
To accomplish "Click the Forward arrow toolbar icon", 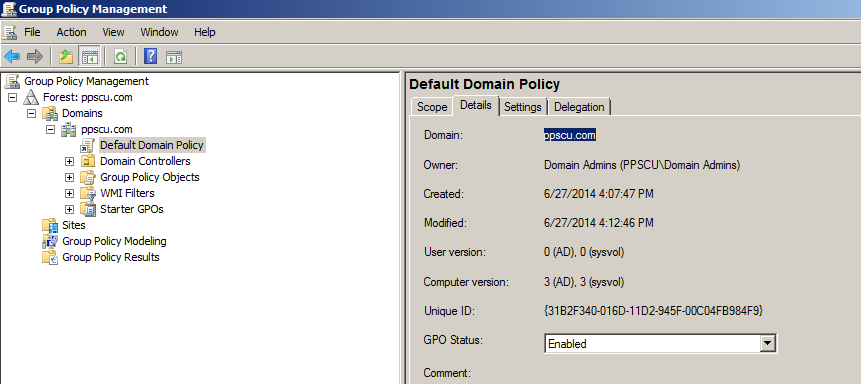I will pos(35,56).
